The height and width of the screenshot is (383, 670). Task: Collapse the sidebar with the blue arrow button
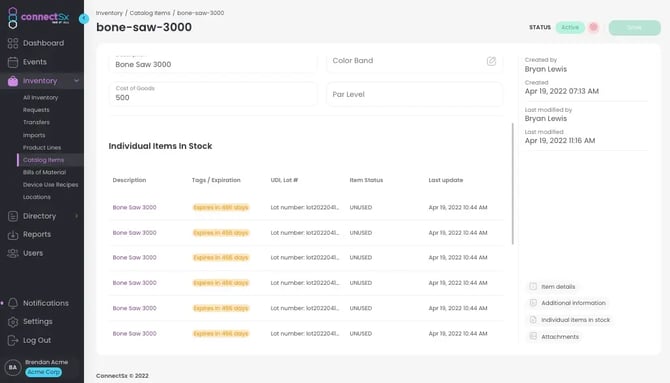point(84,18)
